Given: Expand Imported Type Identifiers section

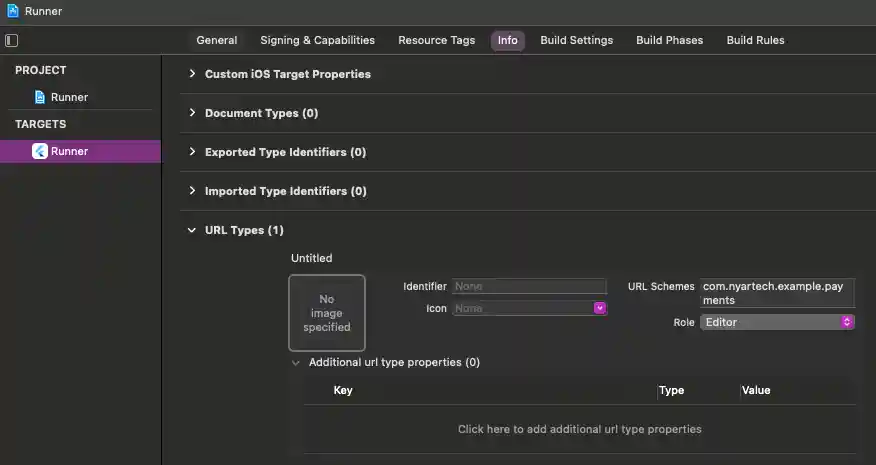Looking at the screenshot, I should pyautogui.click(x=193, y=191).
